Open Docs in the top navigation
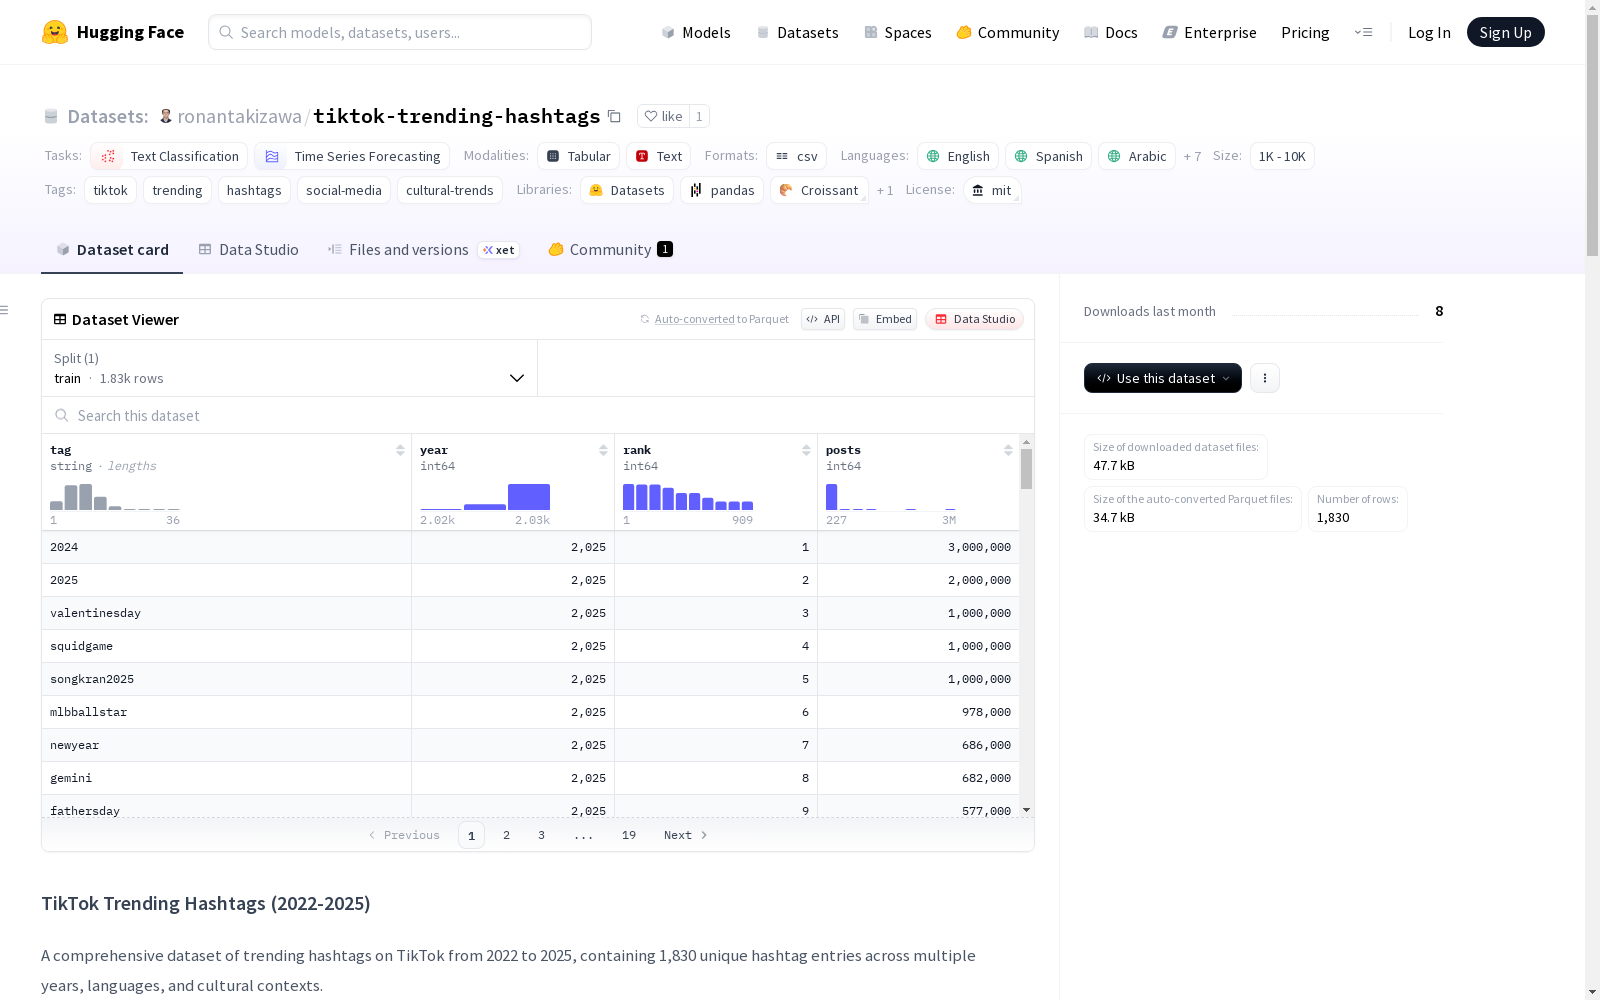This screenshot has width=1600, height=1000. (x=1111, y=32)
